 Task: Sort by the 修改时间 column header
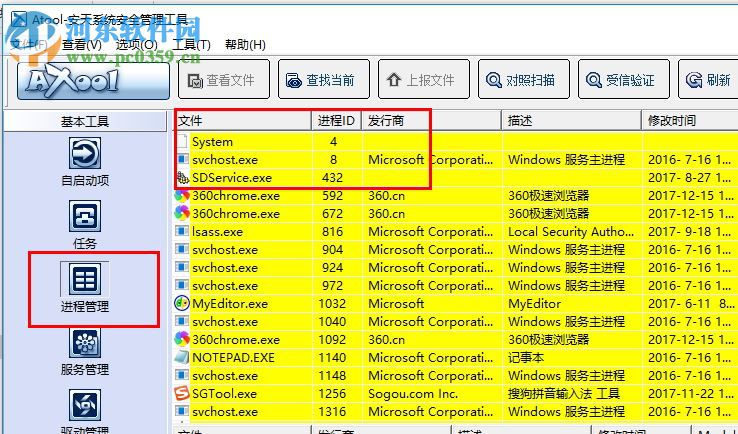pyautogui.click(x=690, y=121)
